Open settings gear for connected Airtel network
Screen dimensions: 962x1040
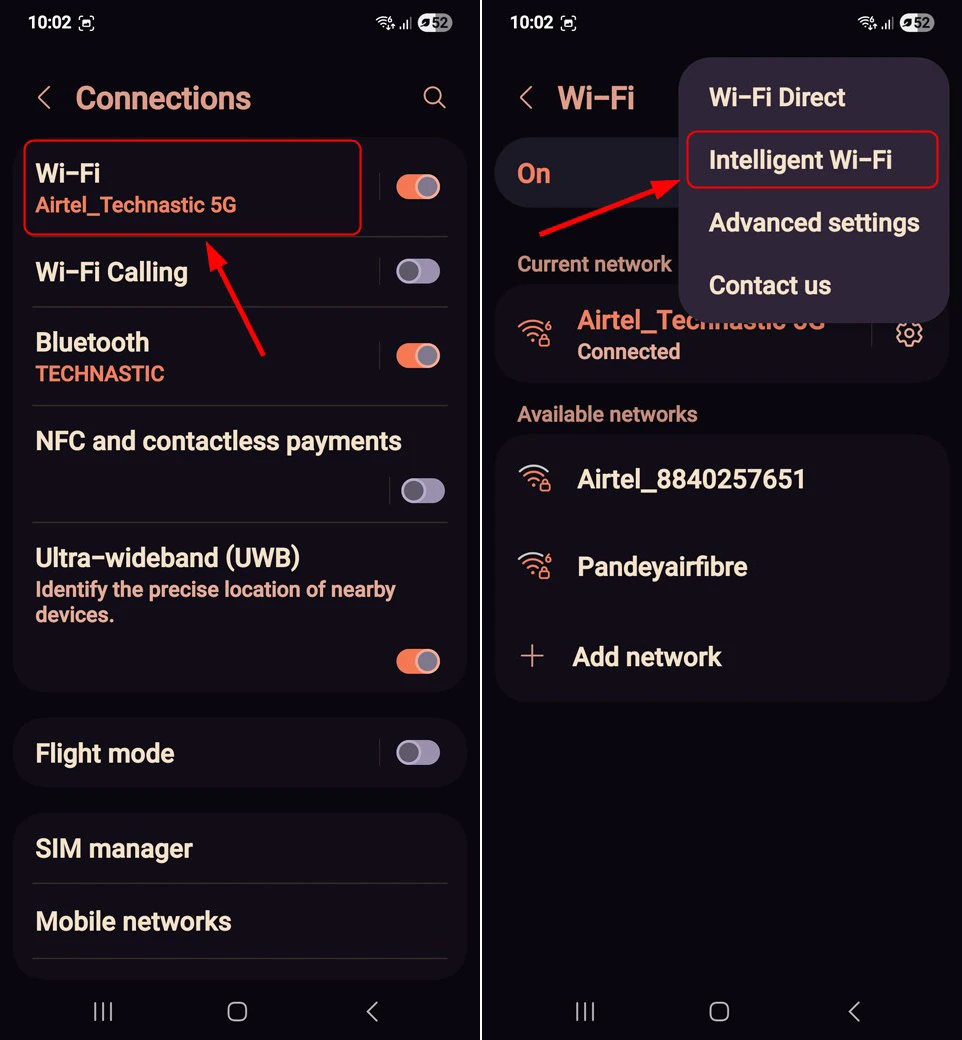tap(908, 334)
